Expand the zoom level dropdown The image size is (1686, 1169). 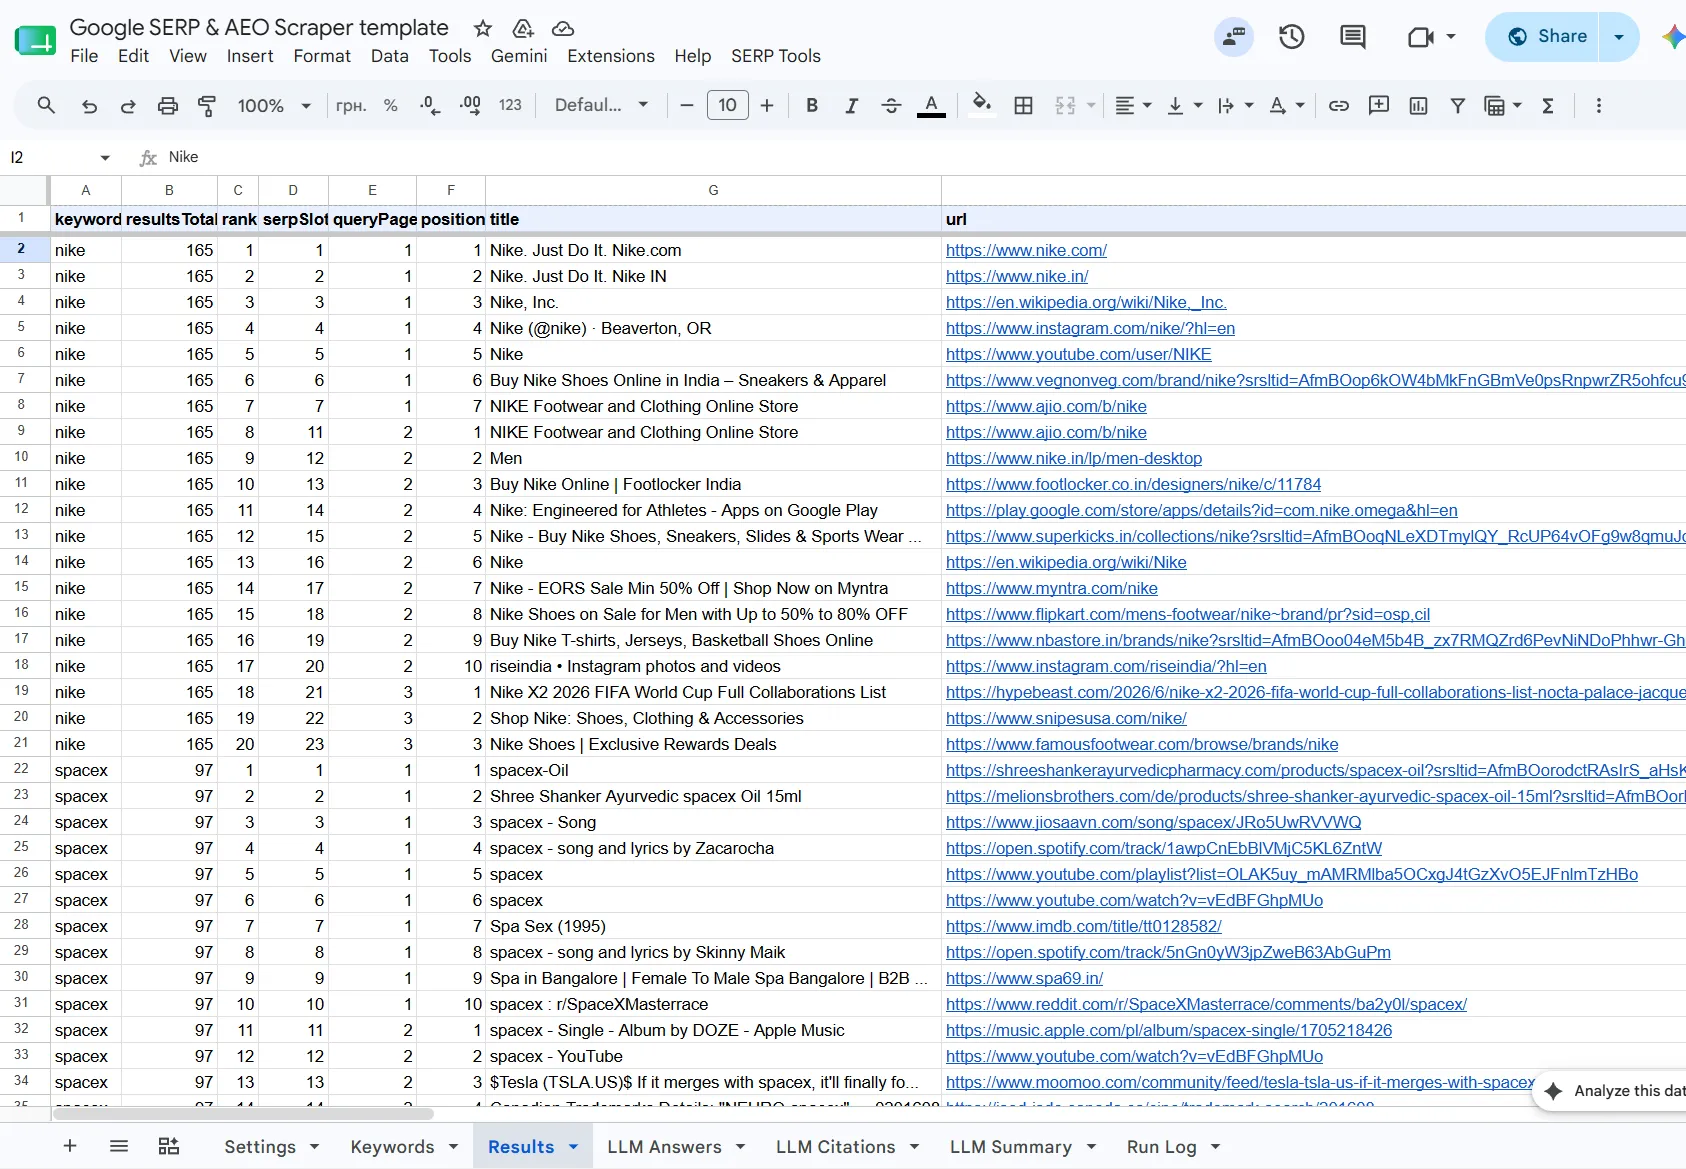pyautogui.click(x=306, y=105)
